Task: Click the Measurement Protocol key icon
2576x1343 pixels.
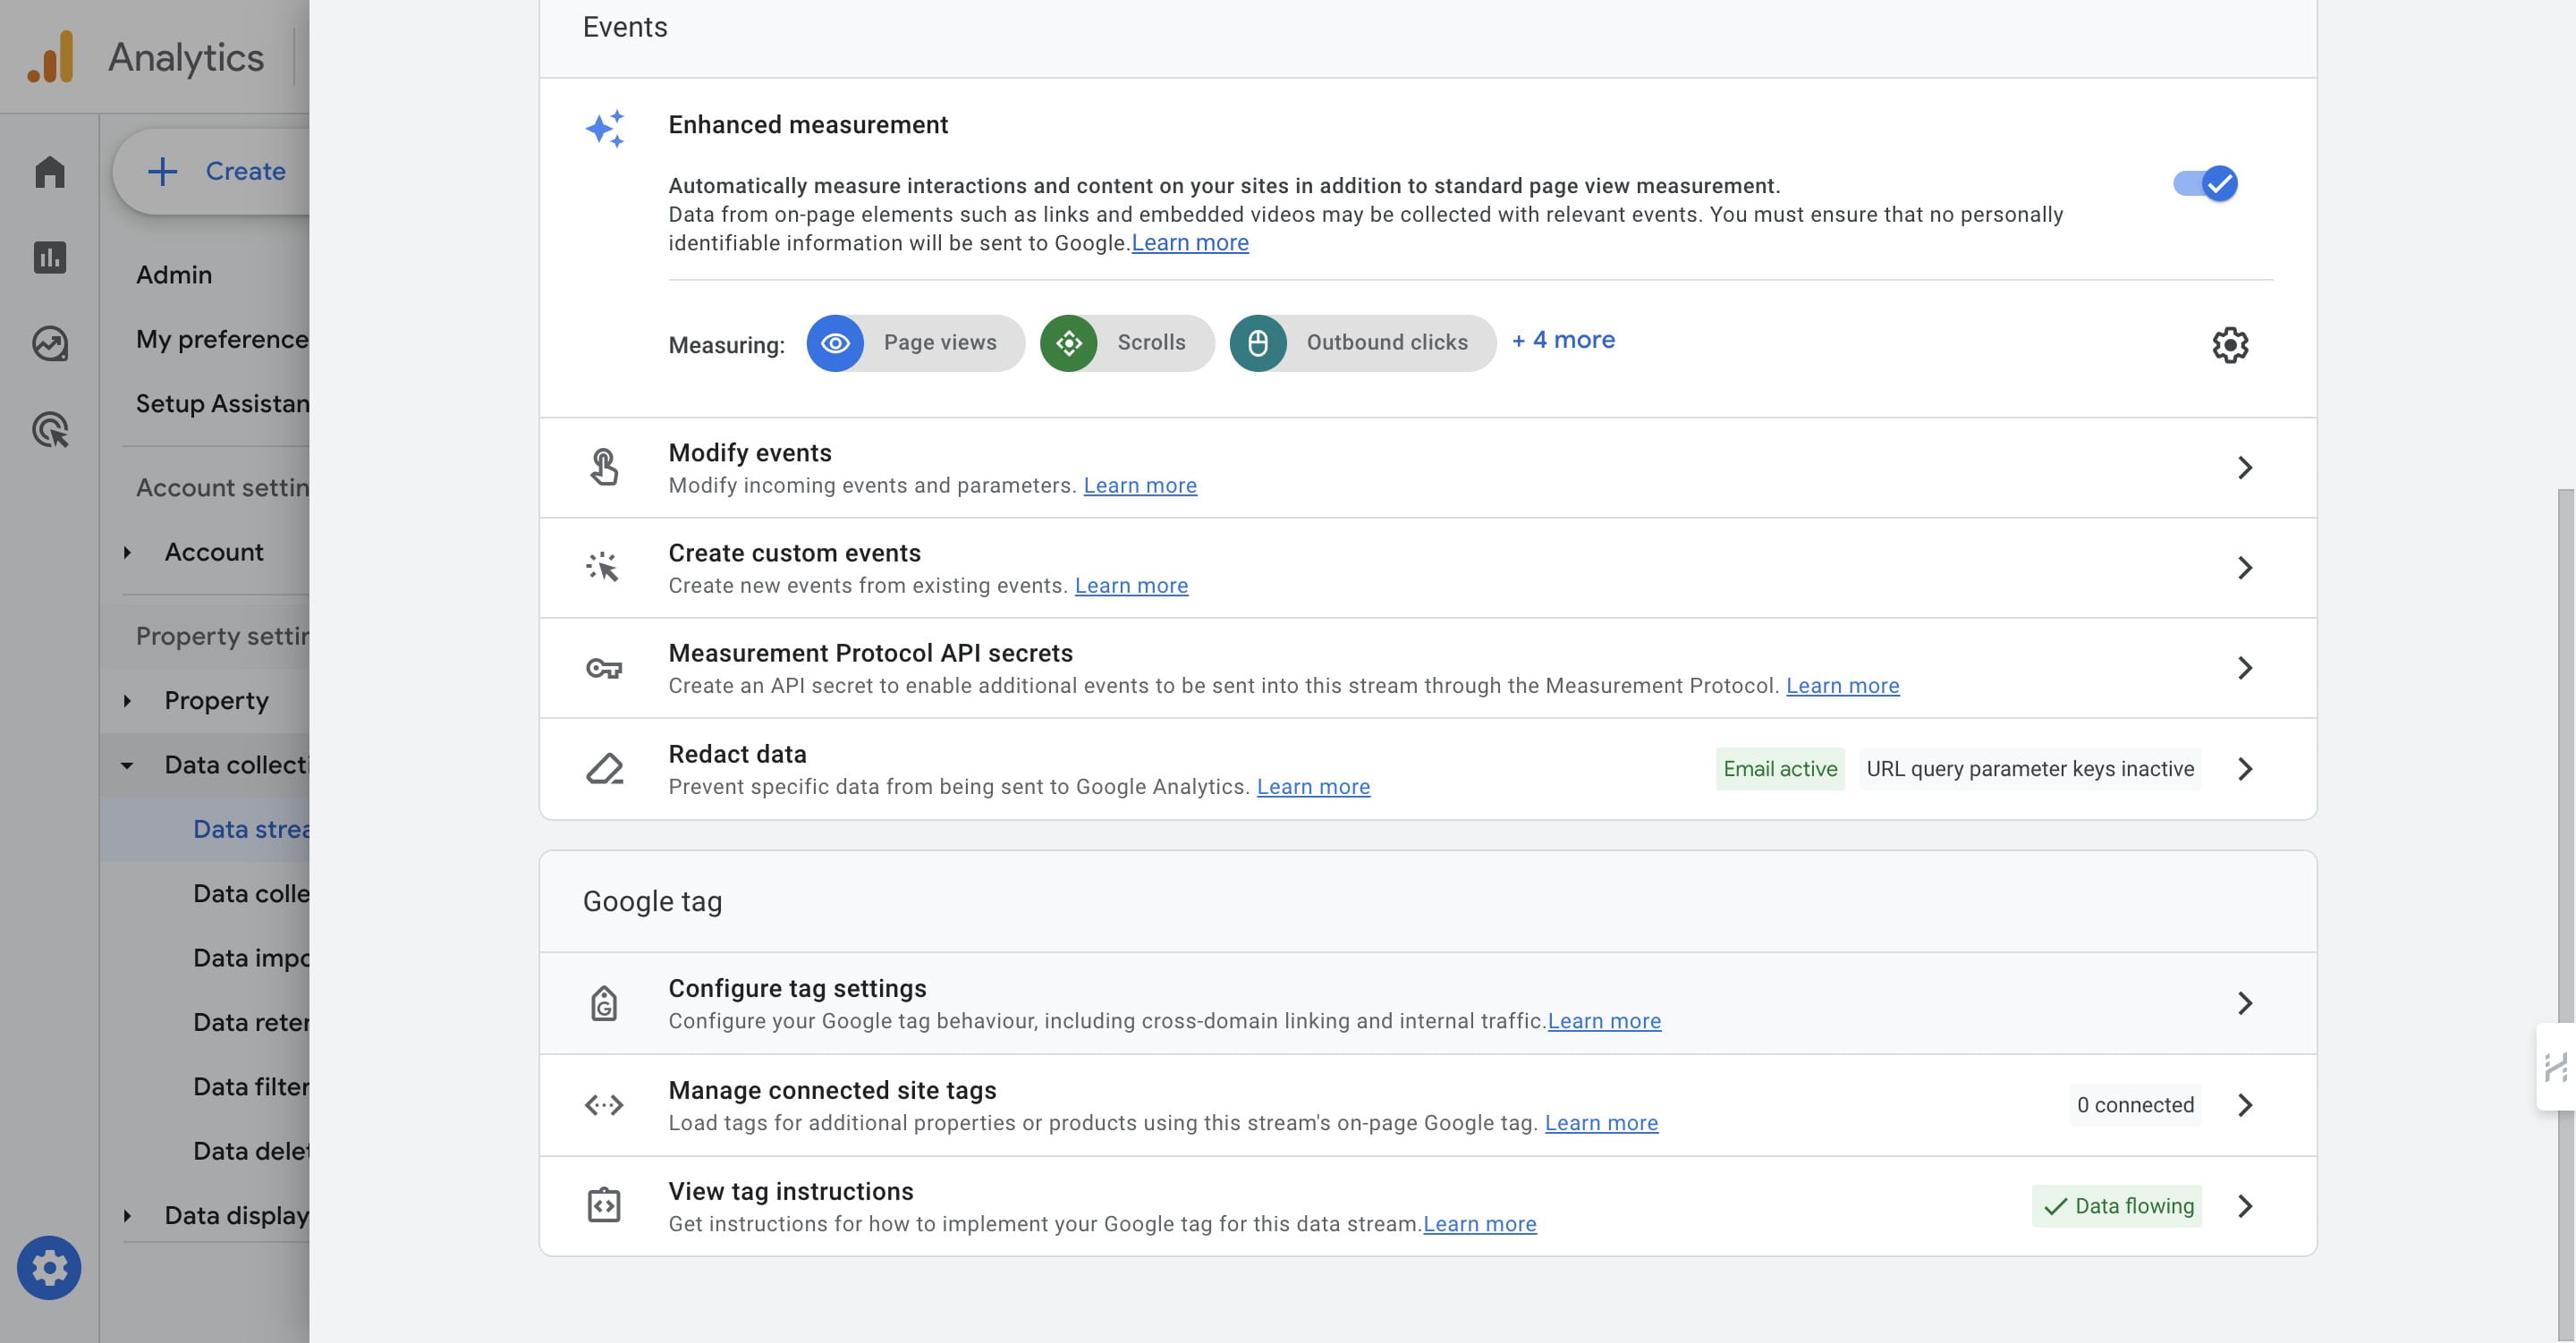Action: coord(604,668)
